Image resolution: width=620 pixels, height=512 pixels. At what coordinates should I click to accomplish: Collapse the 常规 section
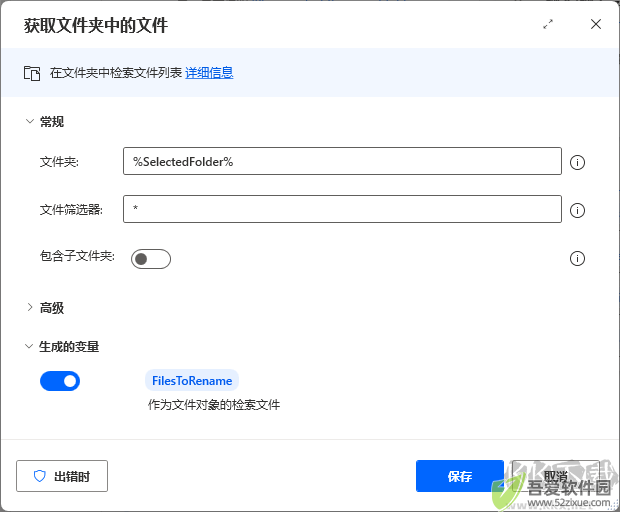(30, 121)
